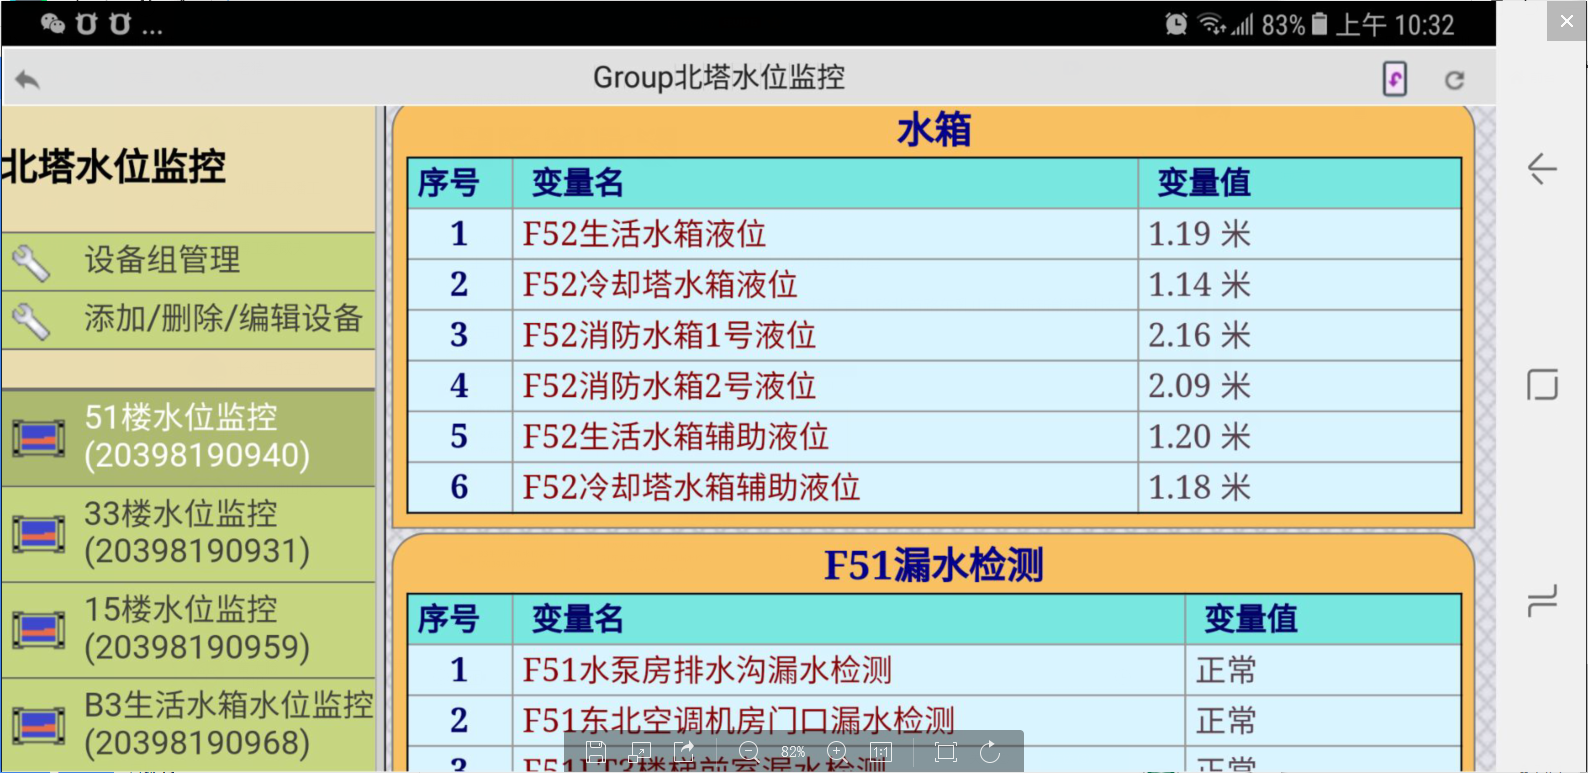Open the pop-out window icon in the toolbar
The image size is (1588, 773).
click(640, 752)
